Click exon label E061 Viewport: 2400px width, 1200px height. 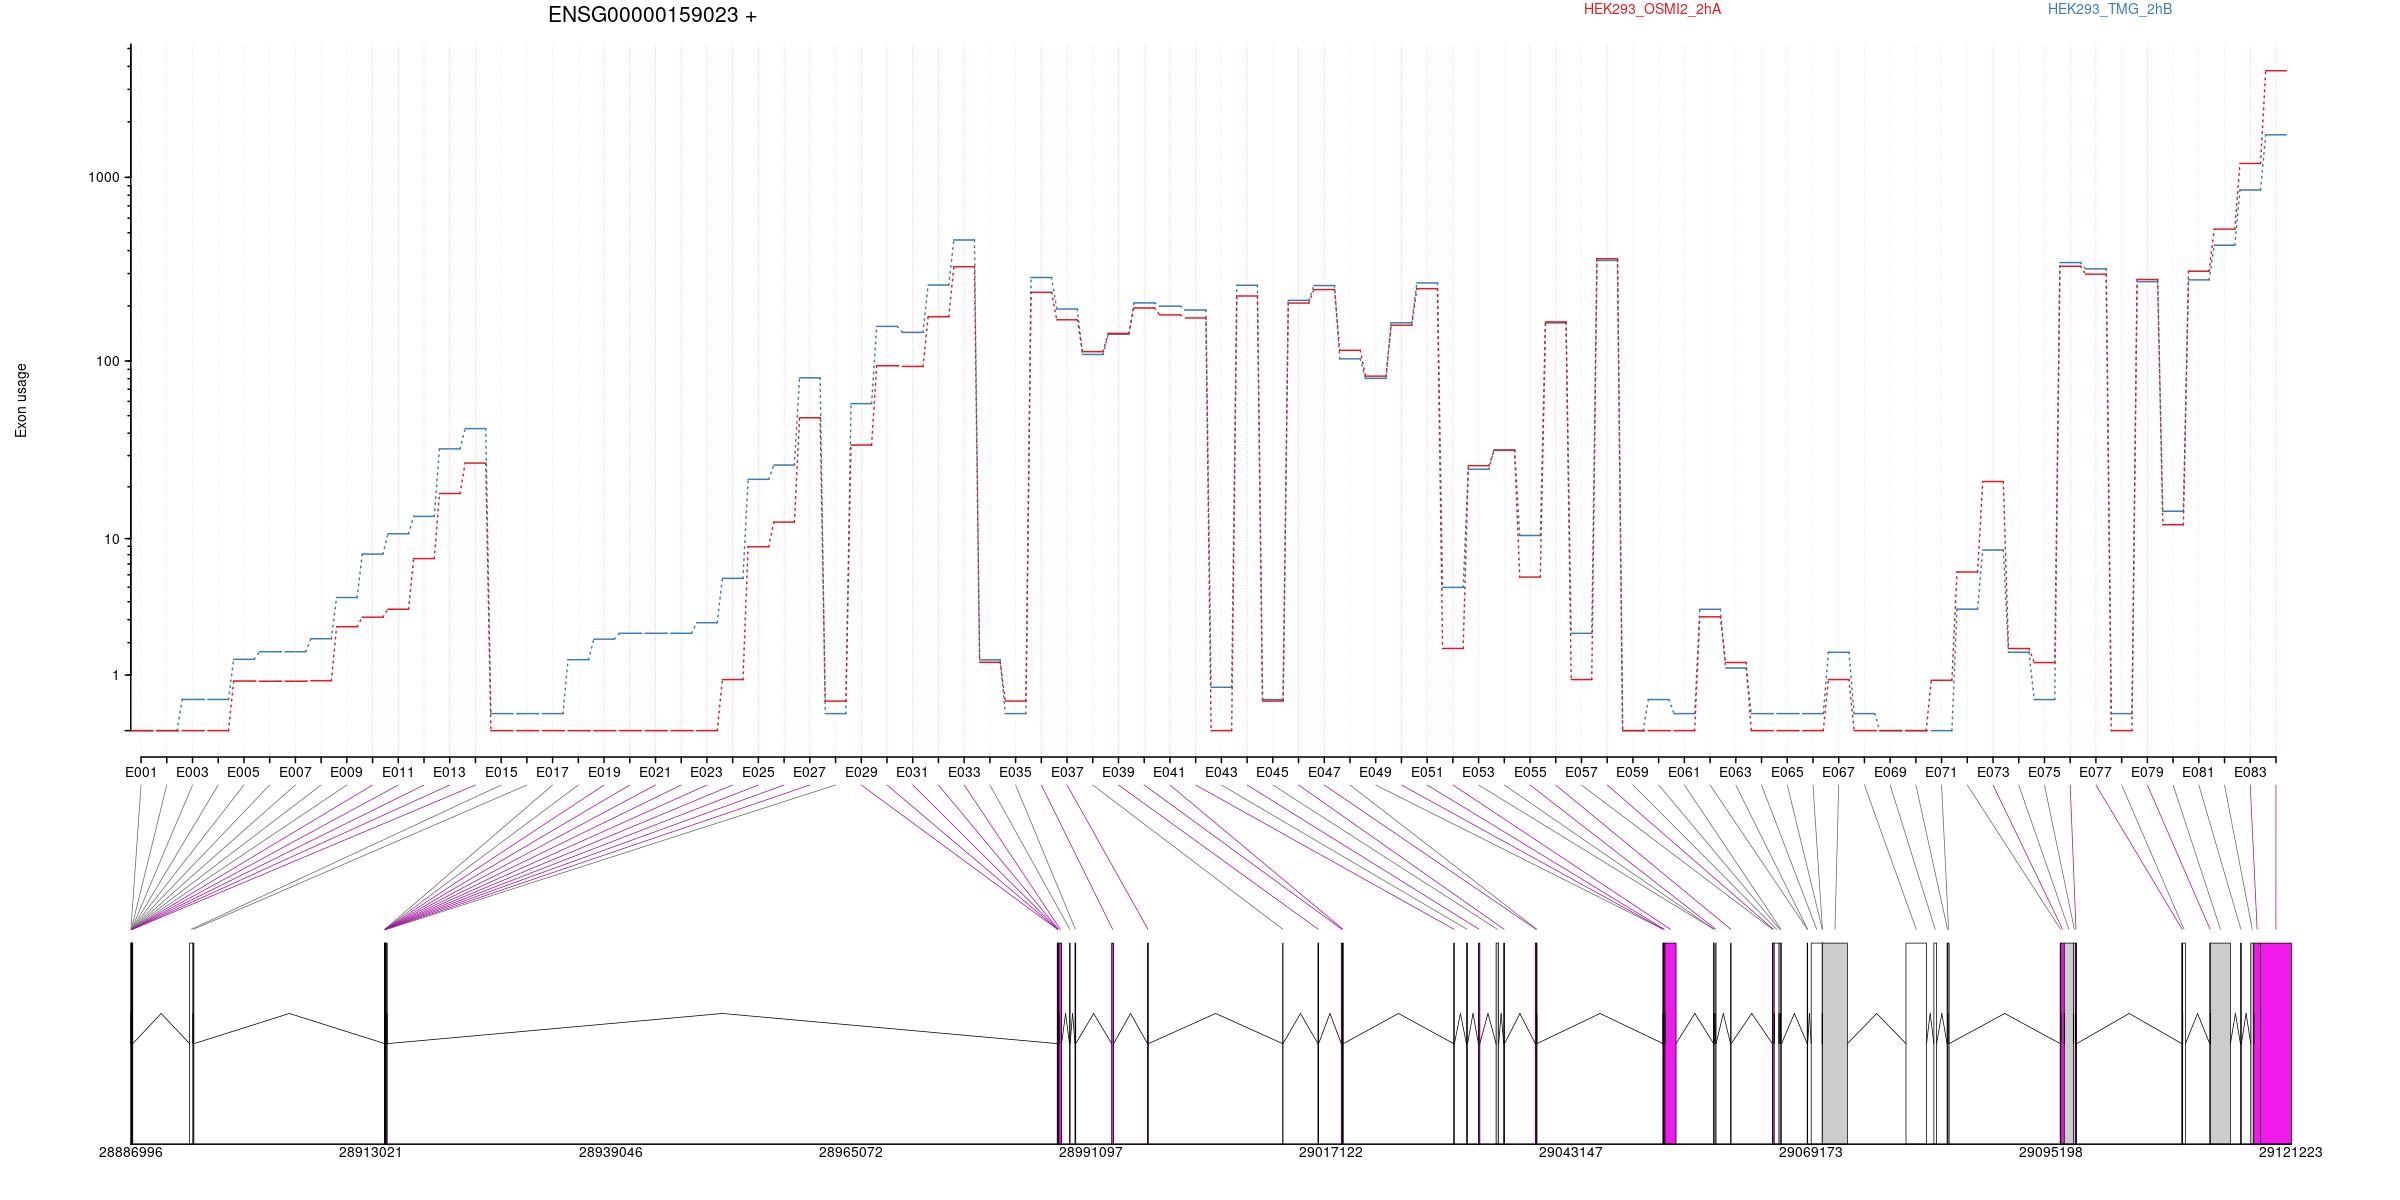pyautogui.click(x=1684, y=772)
